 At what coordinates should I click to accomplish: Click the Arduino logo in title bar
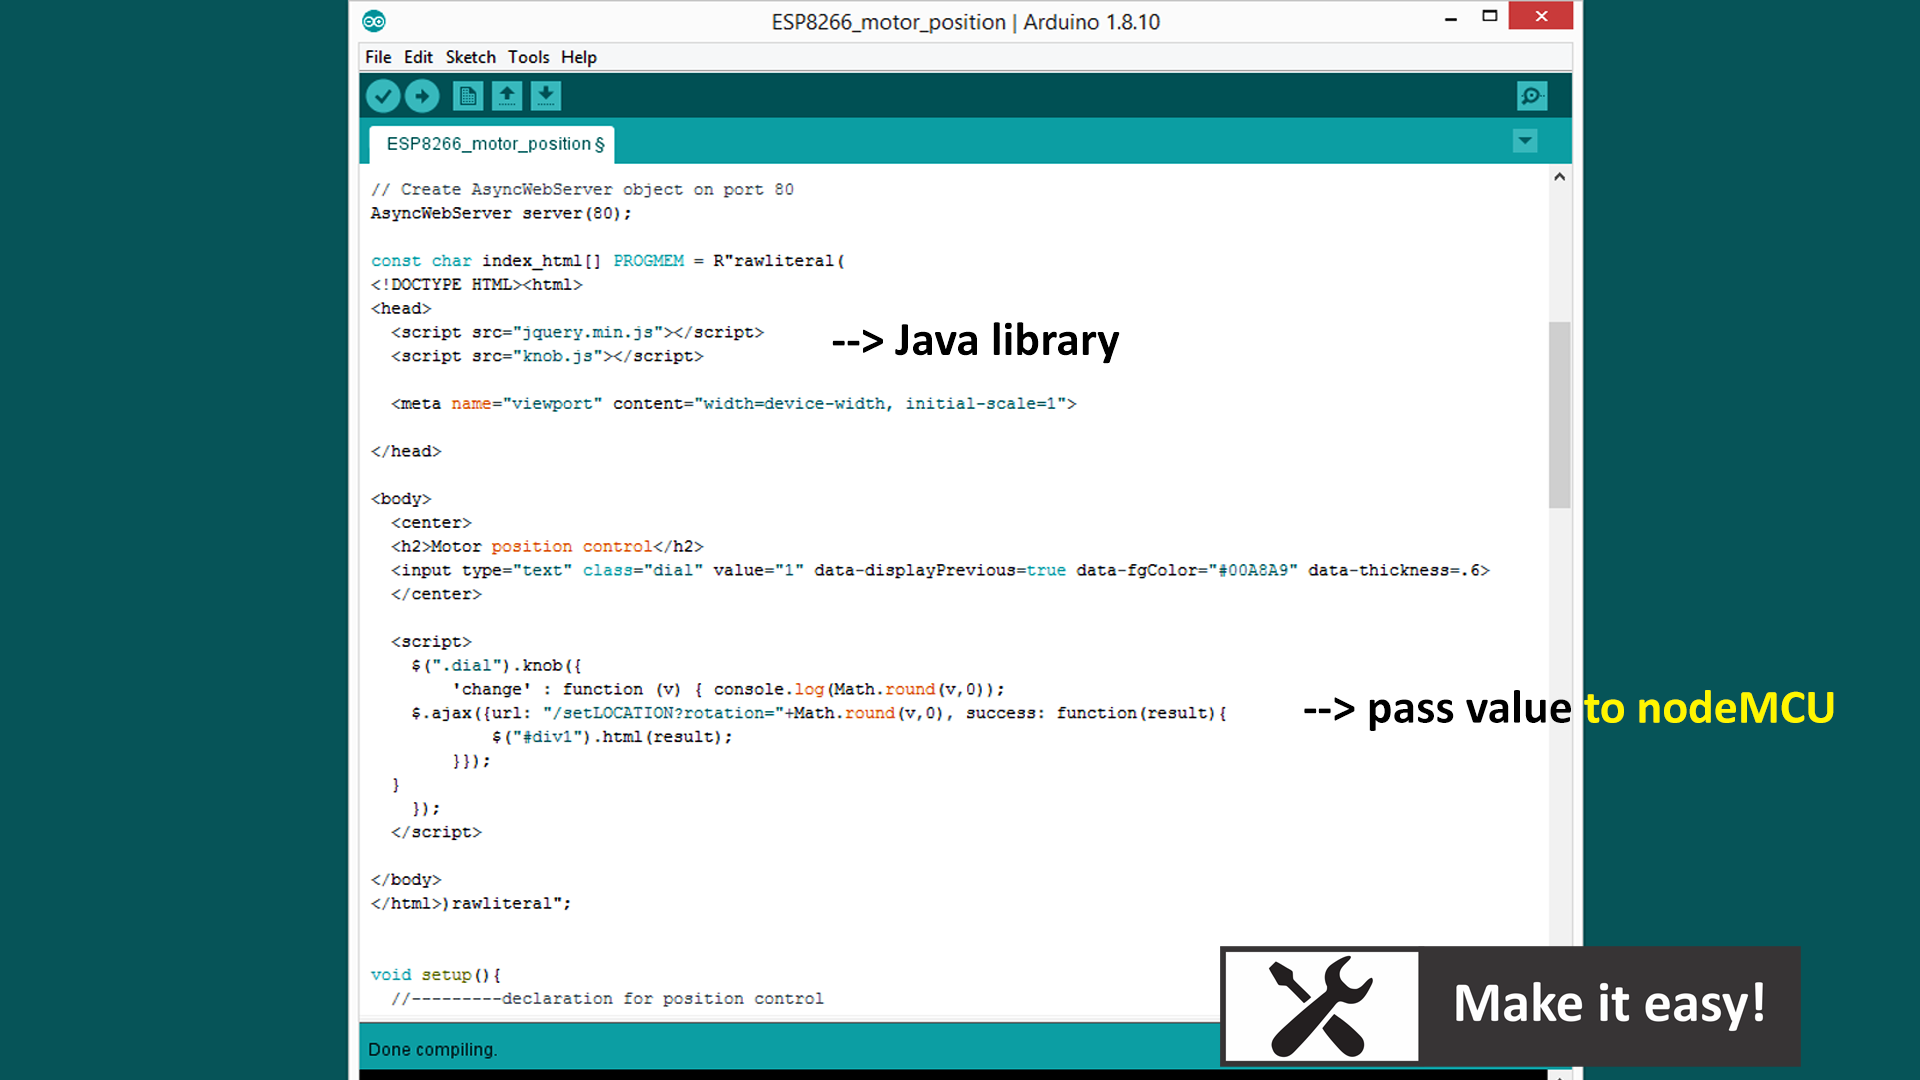(374, 21)
